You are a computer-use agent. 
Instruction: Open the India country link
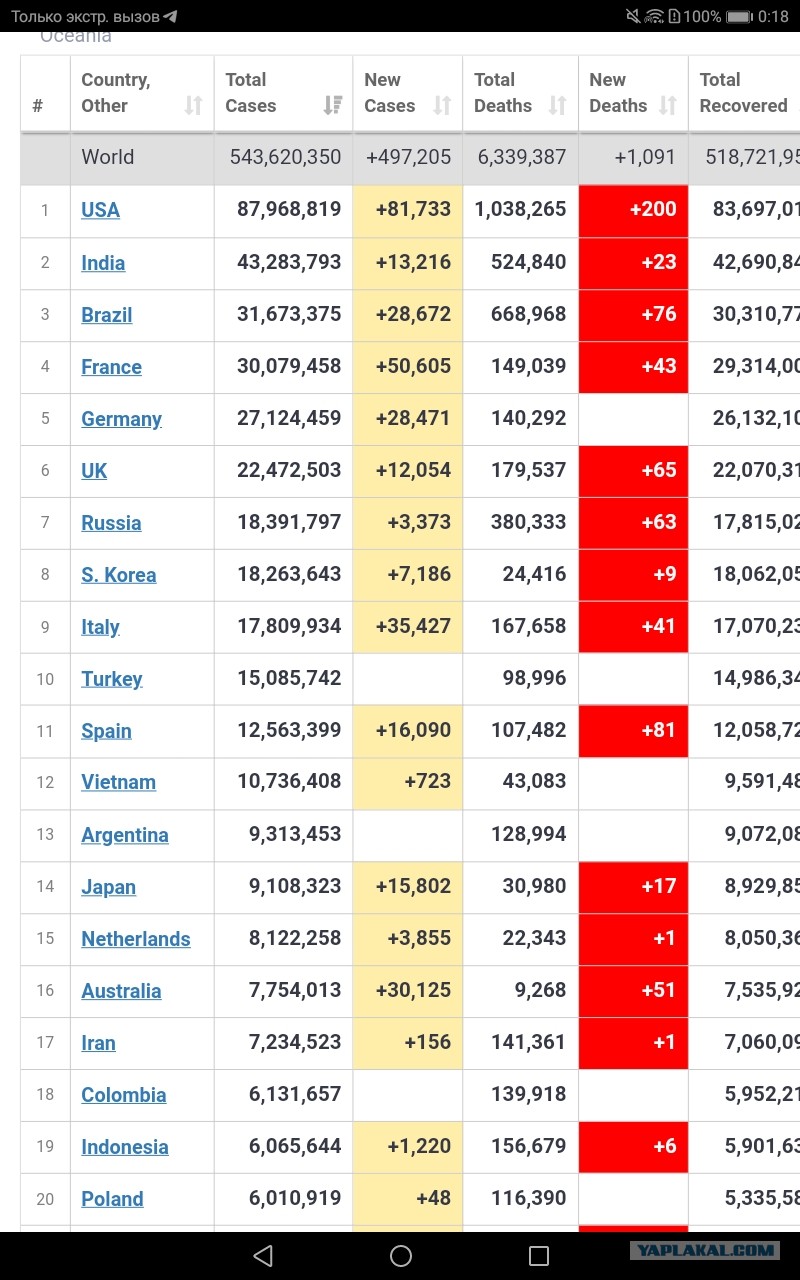pyautogui.click(x=103, y=263)
